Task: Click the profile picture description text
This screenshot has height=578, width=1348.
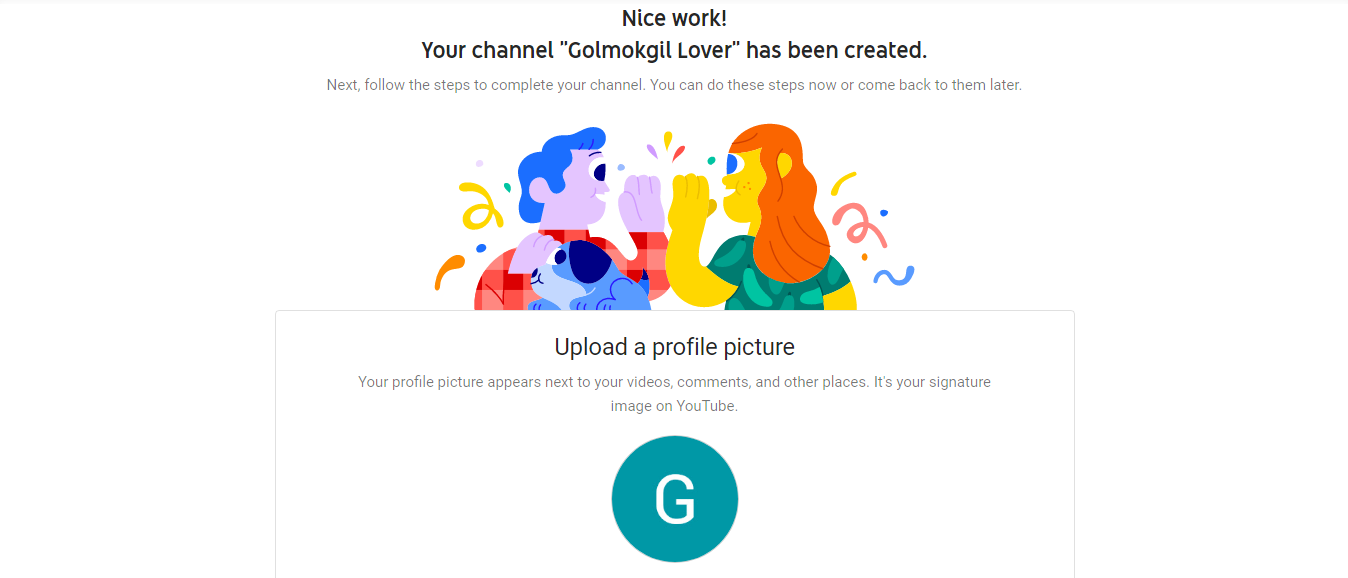Action: [674, 382]
